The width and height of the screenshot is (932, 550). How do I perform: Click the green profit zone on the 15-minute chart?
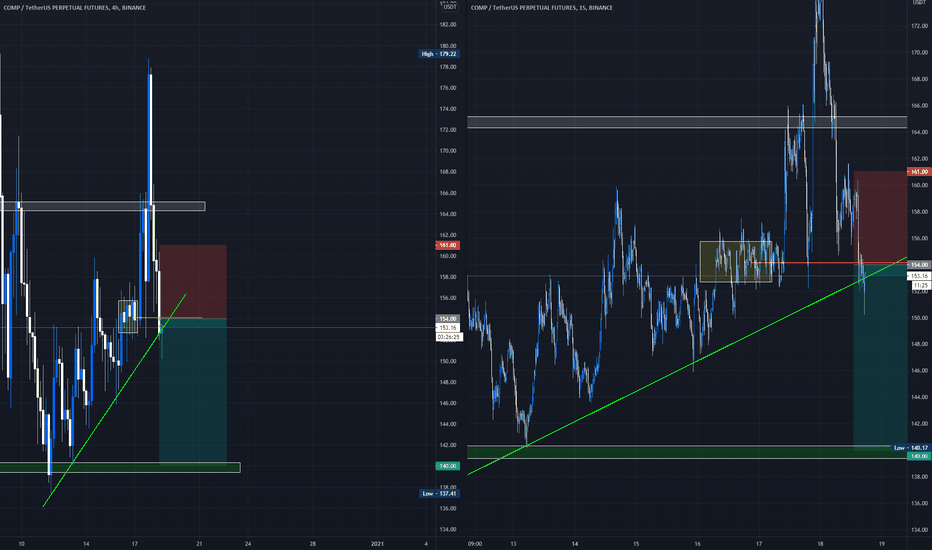880,356
